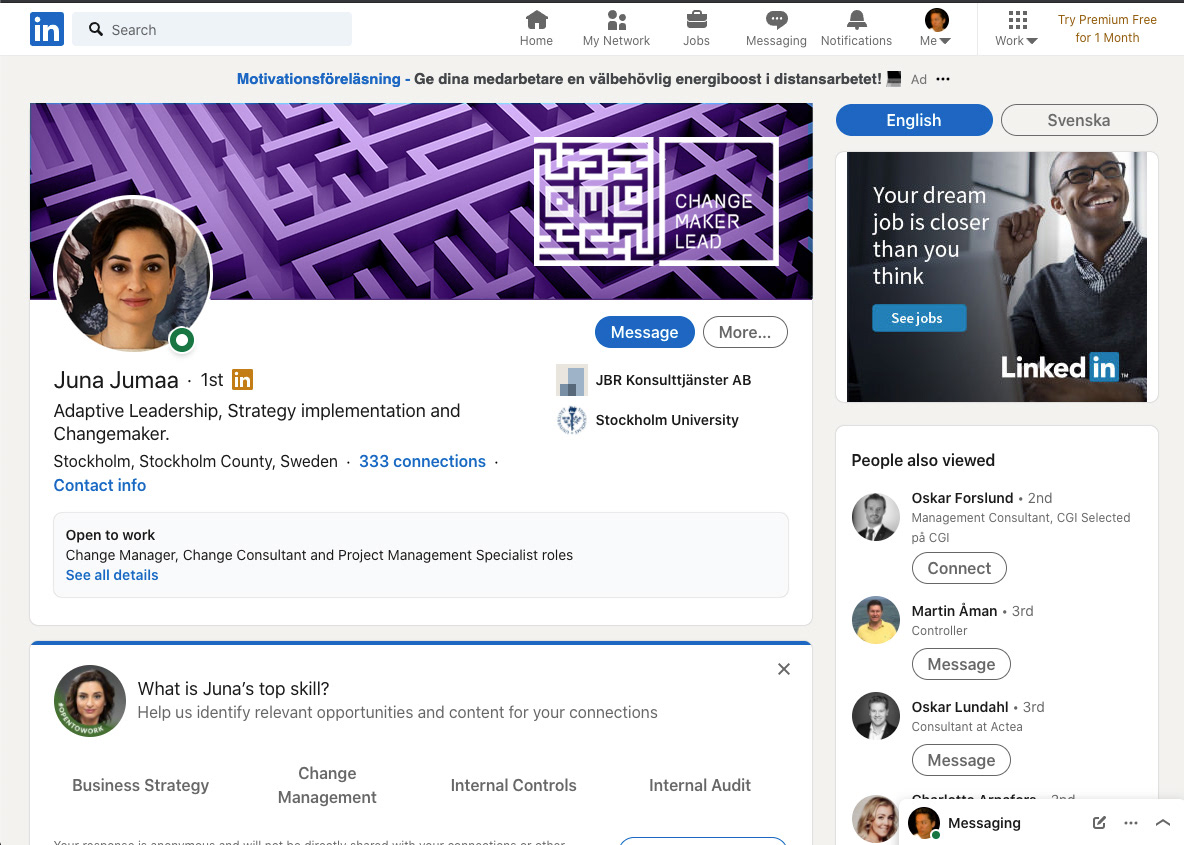The width and height of the screenshot is (1184, 845).
Task: Open the Notifications bell icon
Action: click(856, 29)
